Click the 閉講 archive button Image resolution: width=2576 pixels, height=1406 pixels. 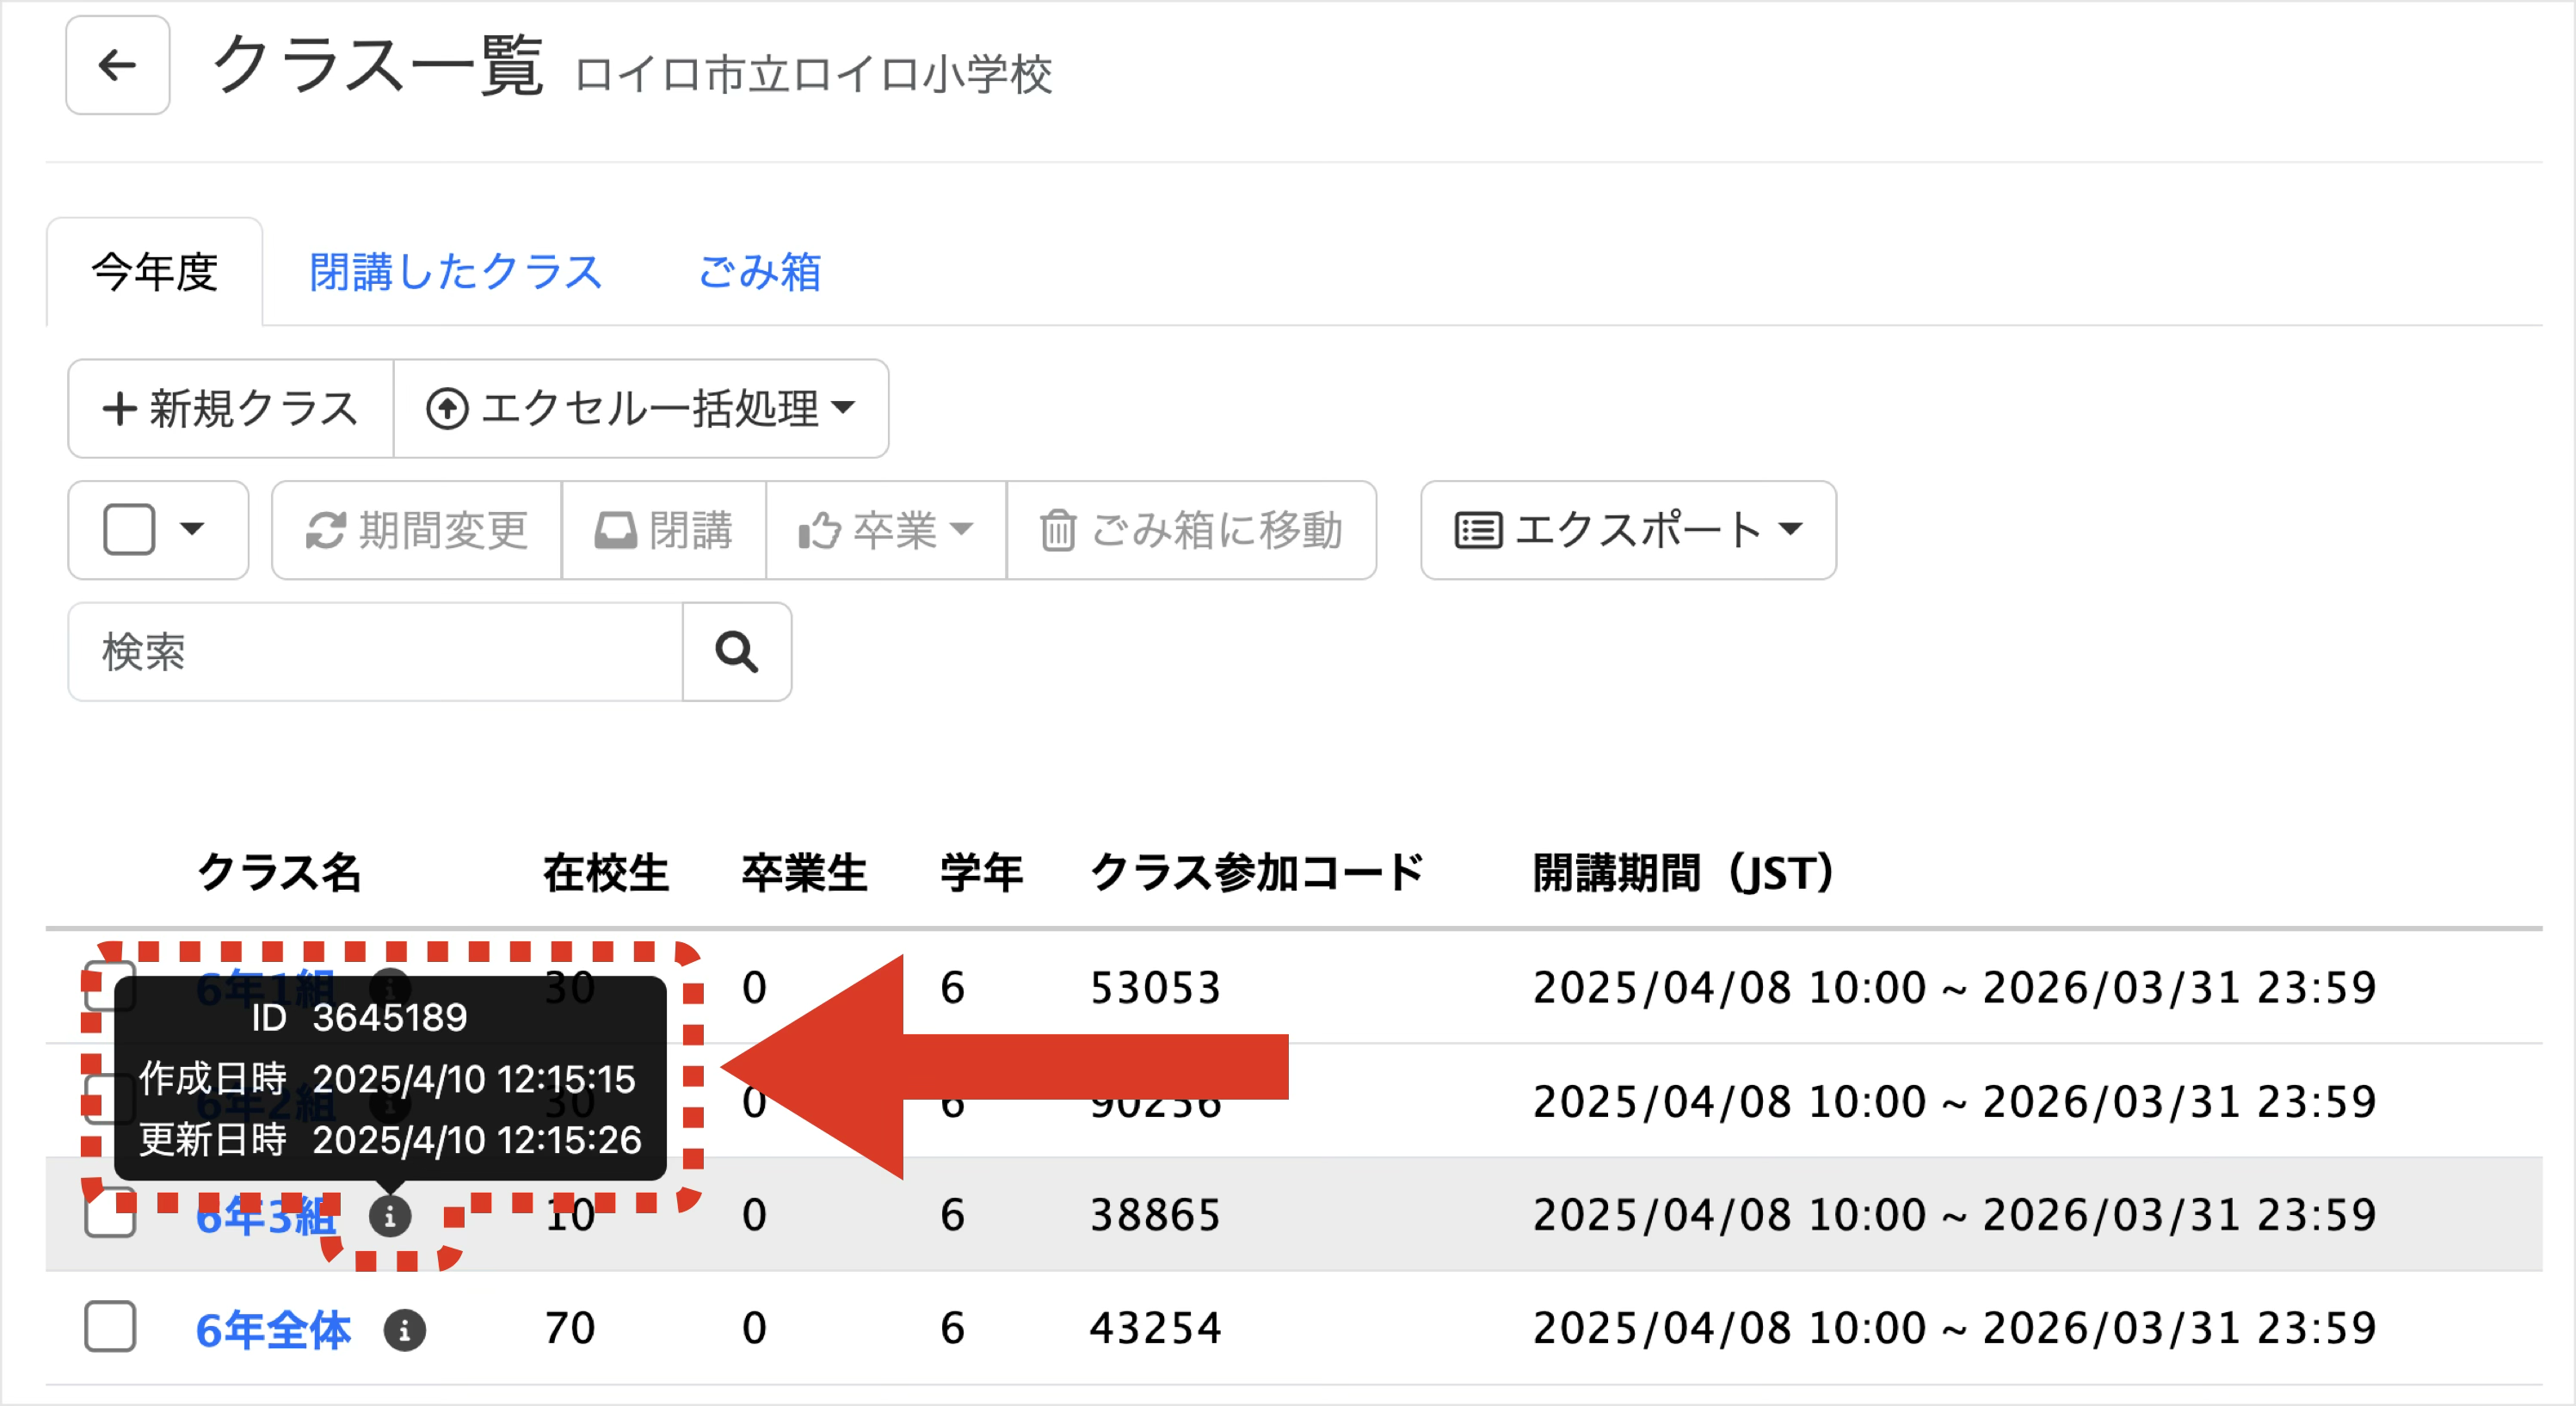664,530
